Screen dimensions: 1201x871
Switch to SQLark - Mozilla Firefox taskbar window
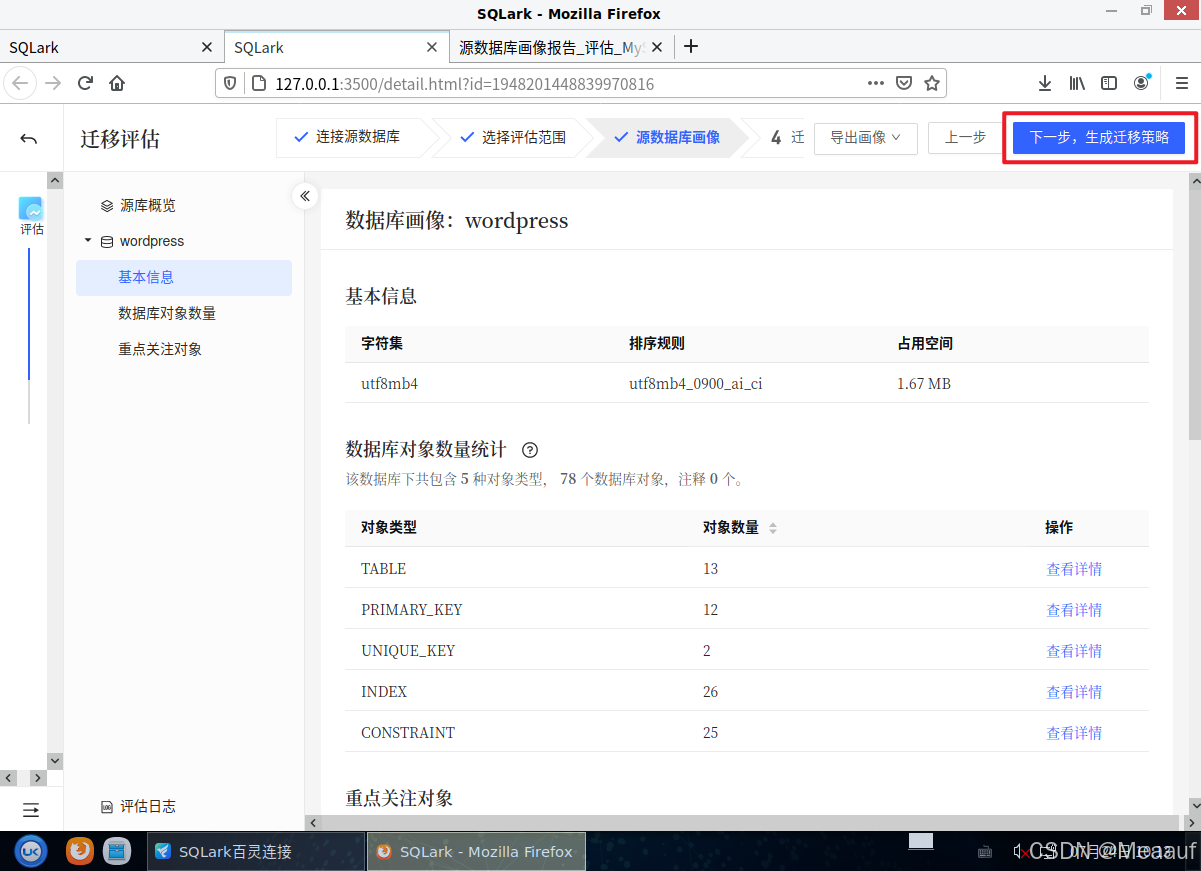[x=475, y=852]
